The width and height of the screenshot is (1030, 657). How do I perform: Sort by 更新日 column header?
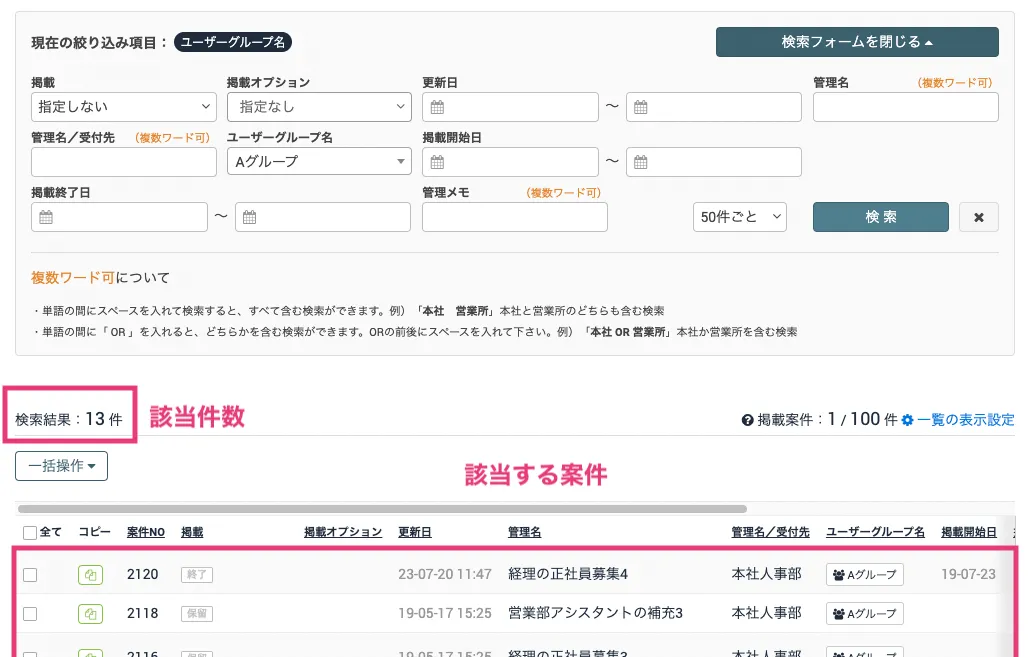415,533
